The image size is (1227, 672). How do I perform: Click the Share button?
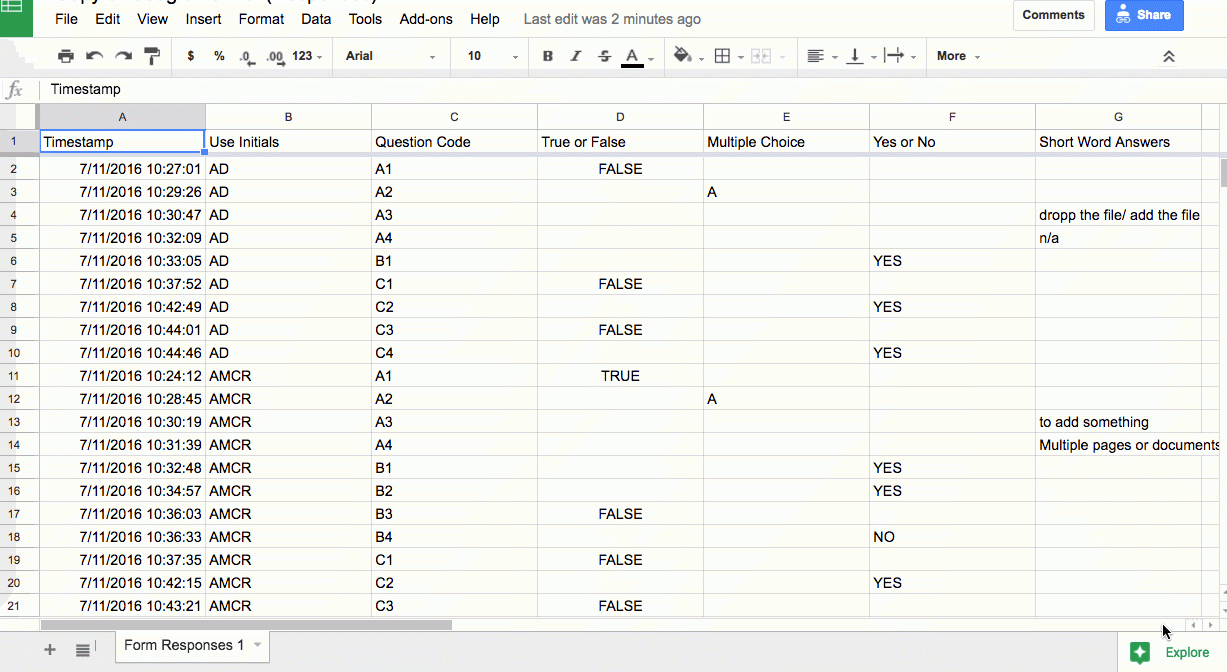point(1144,15)
